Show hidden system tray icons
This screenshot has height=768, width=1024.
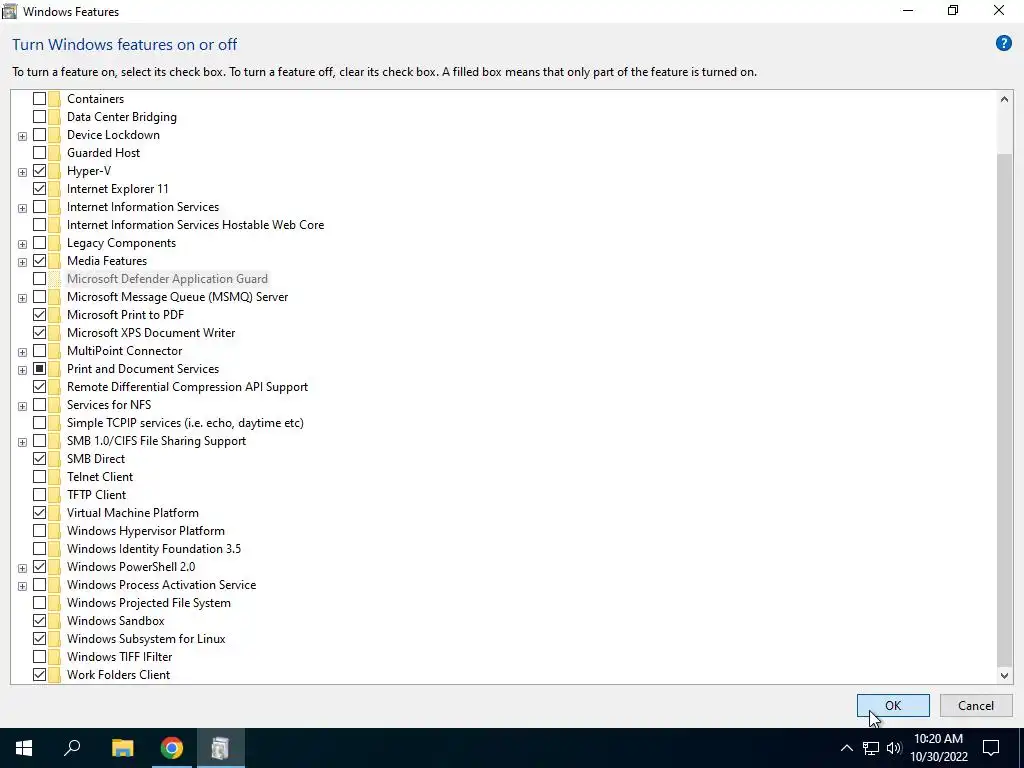coord(846,748)
